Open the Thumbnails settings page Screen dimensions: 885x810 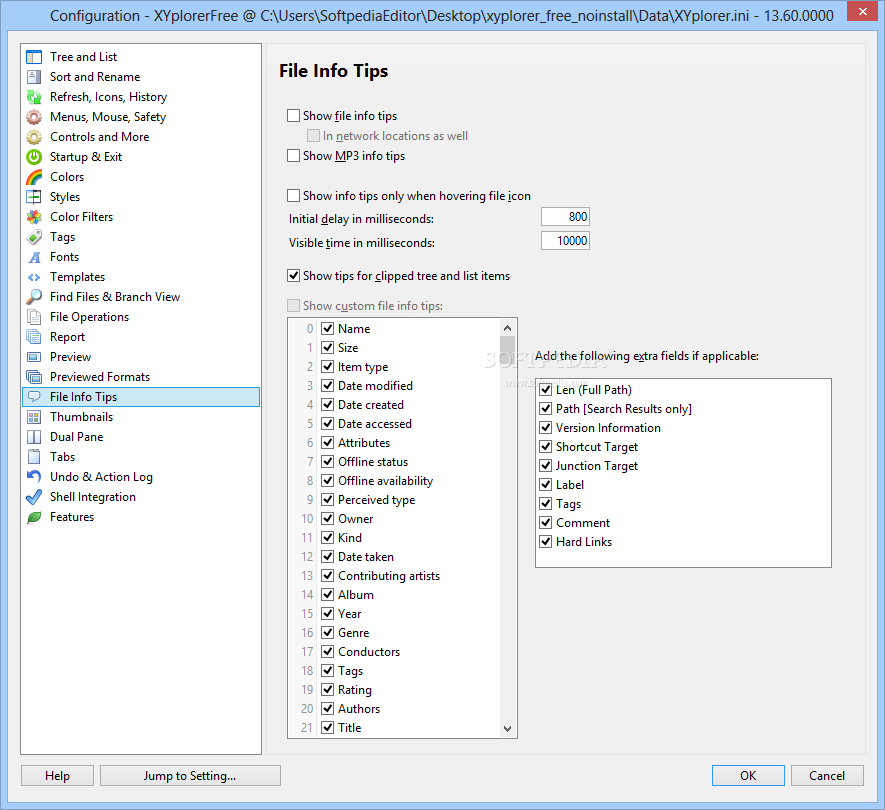[x=141, y=417]
